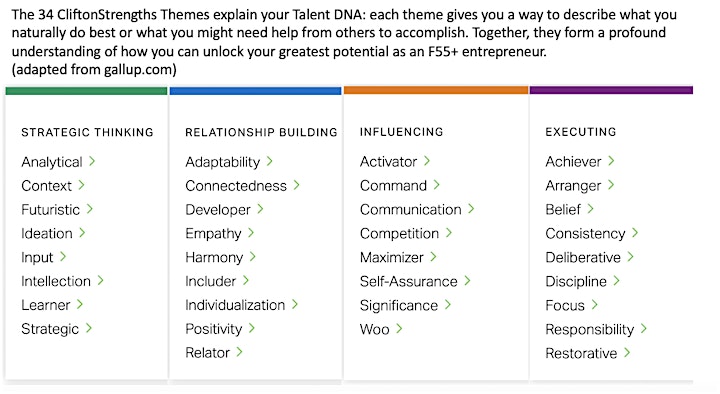The height and width of the screenshot is (394, 720).
Task: Open the Competition theme link
Action: click(399, 233)
